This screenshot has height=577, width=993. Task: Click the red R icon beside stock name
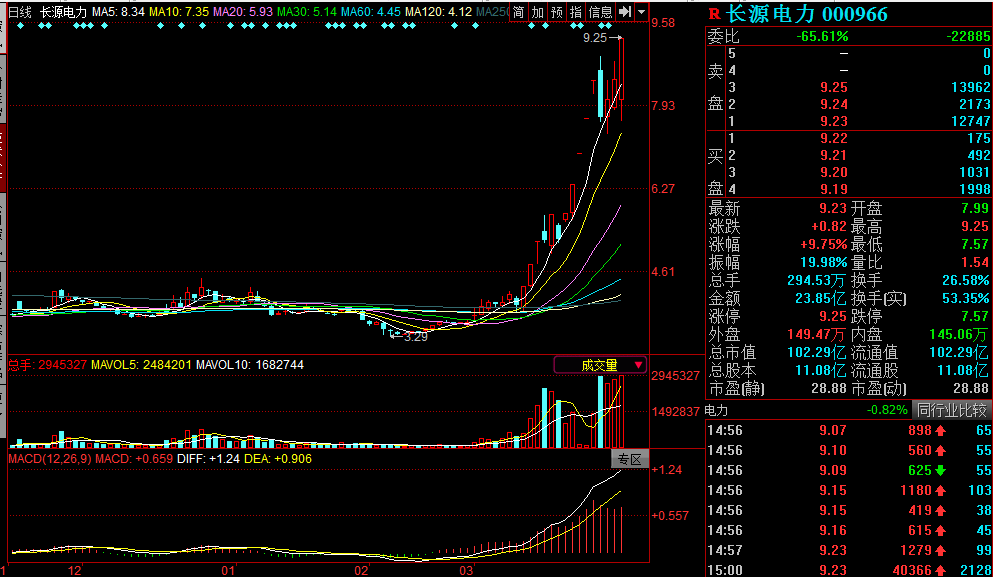[x=714, y=14]
